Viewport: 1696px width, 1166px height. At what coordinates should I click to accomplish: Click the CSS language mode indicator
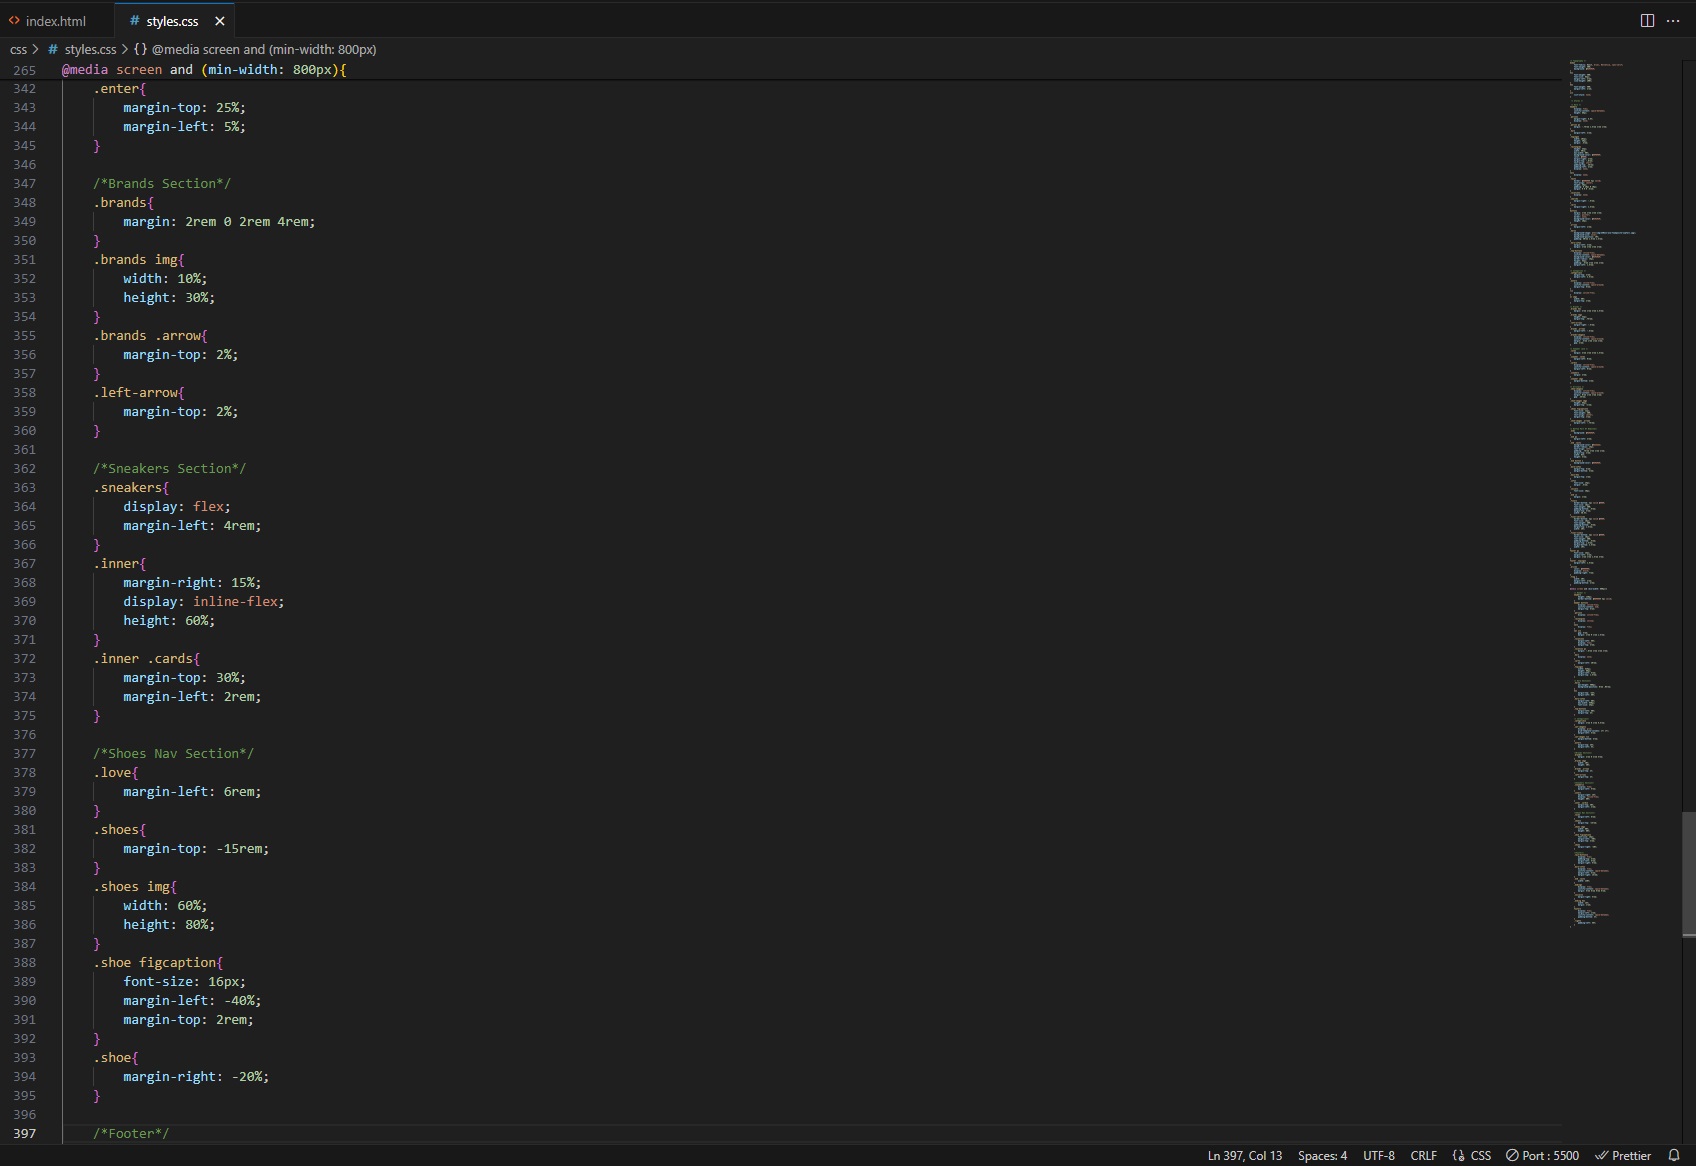click(1472, 1155)
